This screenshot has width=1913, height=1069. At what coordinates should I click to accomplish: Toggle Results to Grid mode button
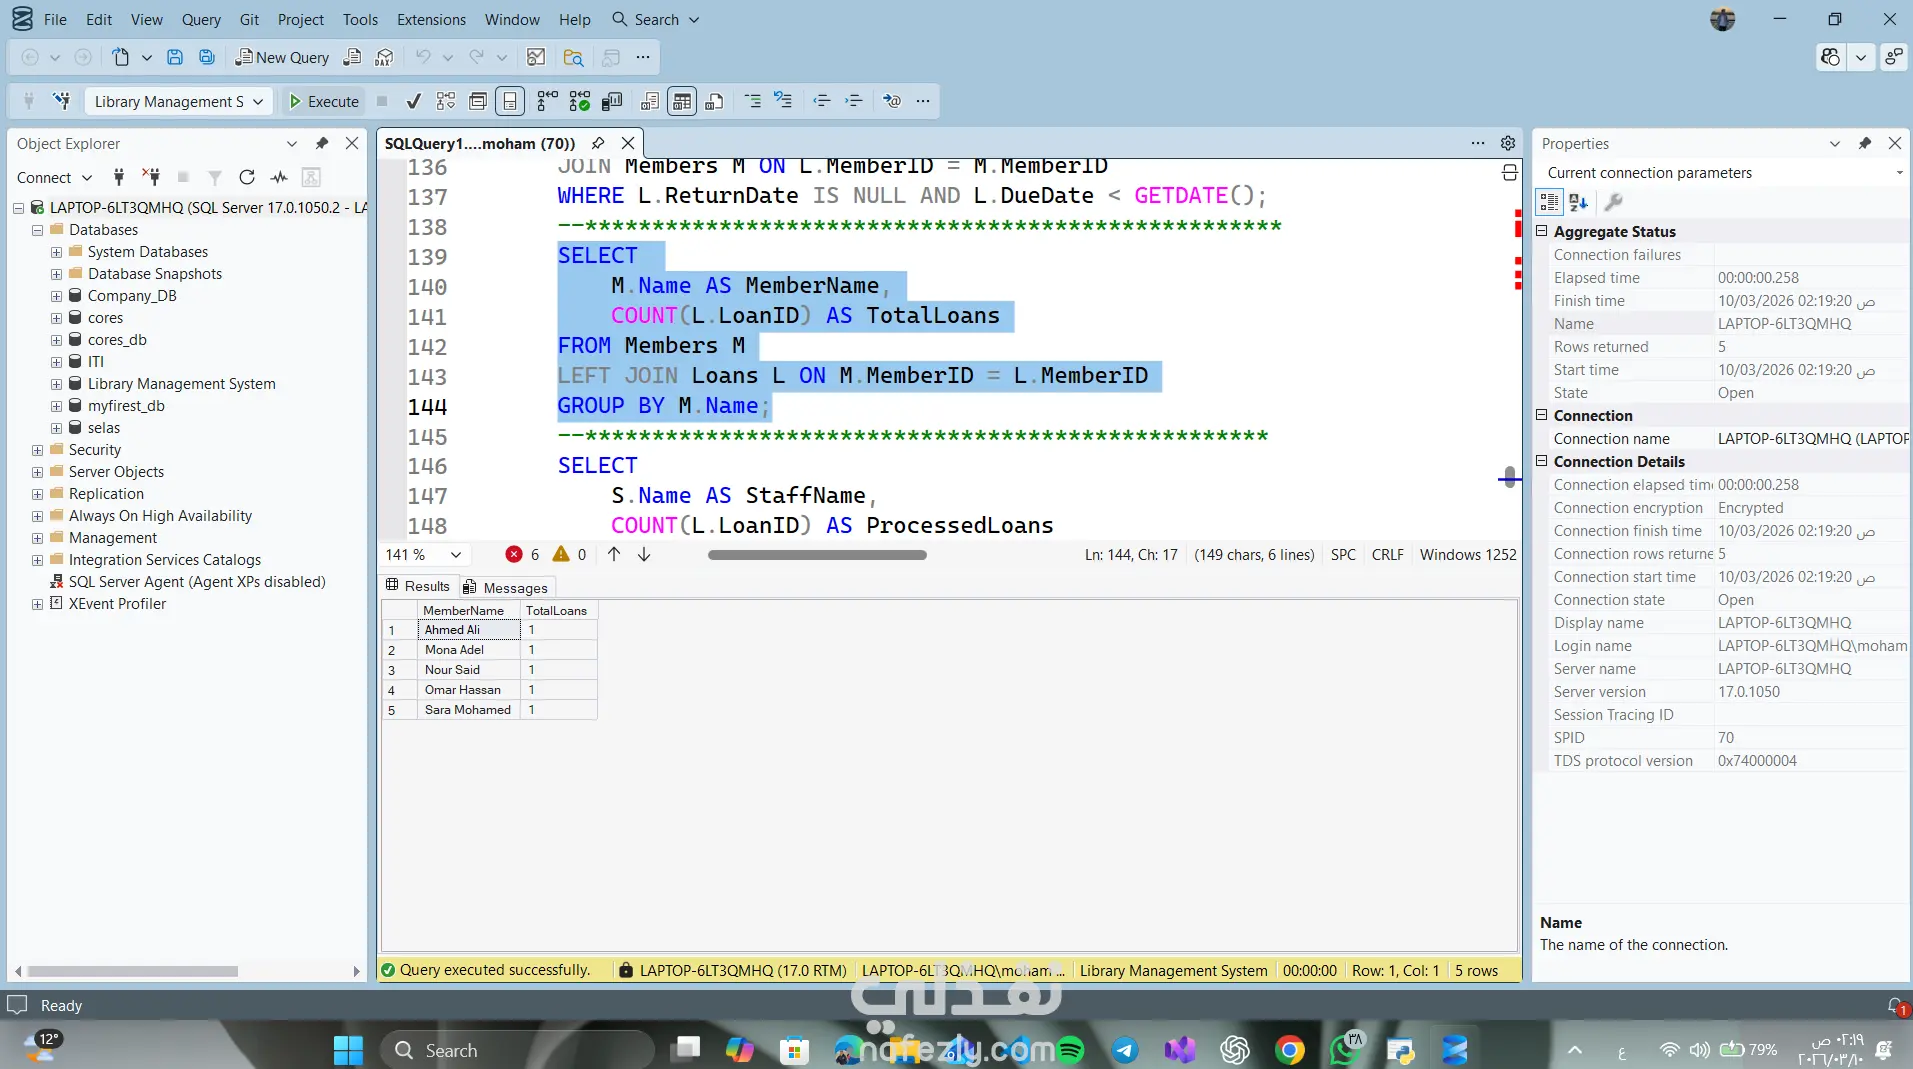682,101
